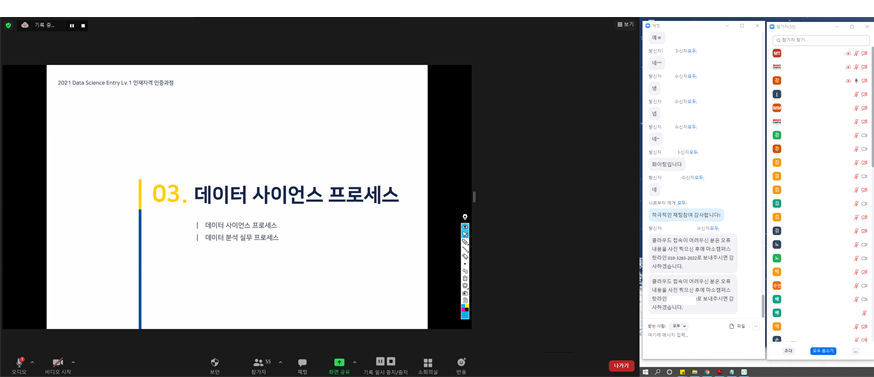Screen dimensions: 874x377
Task: Start video with the camera toggle
Action: click(x=58, y=362)
